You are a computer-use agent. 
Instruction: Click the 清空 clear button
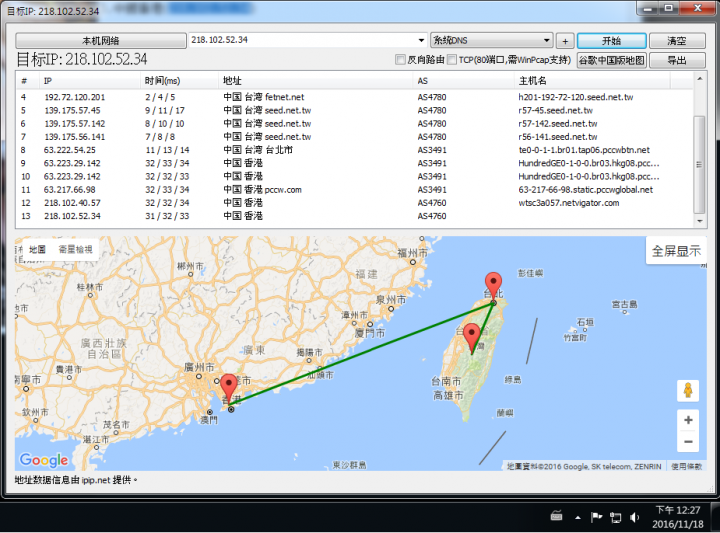coord(668,40)
